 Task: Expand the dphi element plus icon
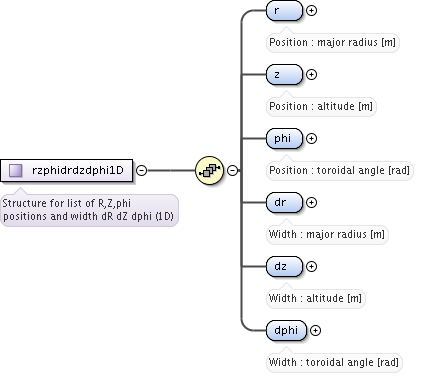315,330
